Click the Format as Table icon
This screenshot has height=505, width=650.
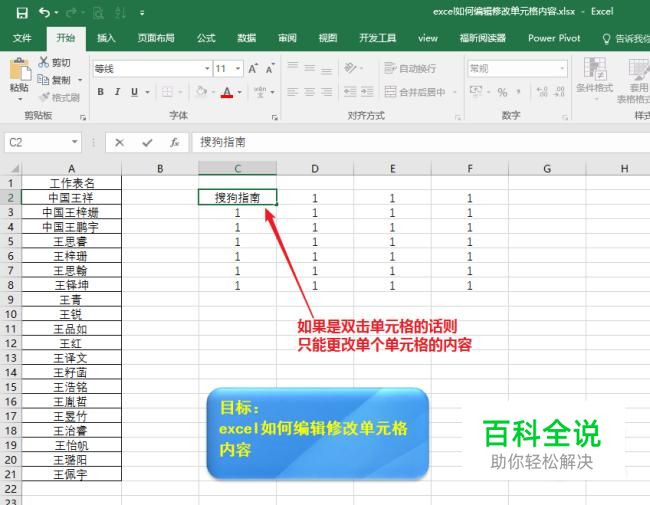point(639,70)
